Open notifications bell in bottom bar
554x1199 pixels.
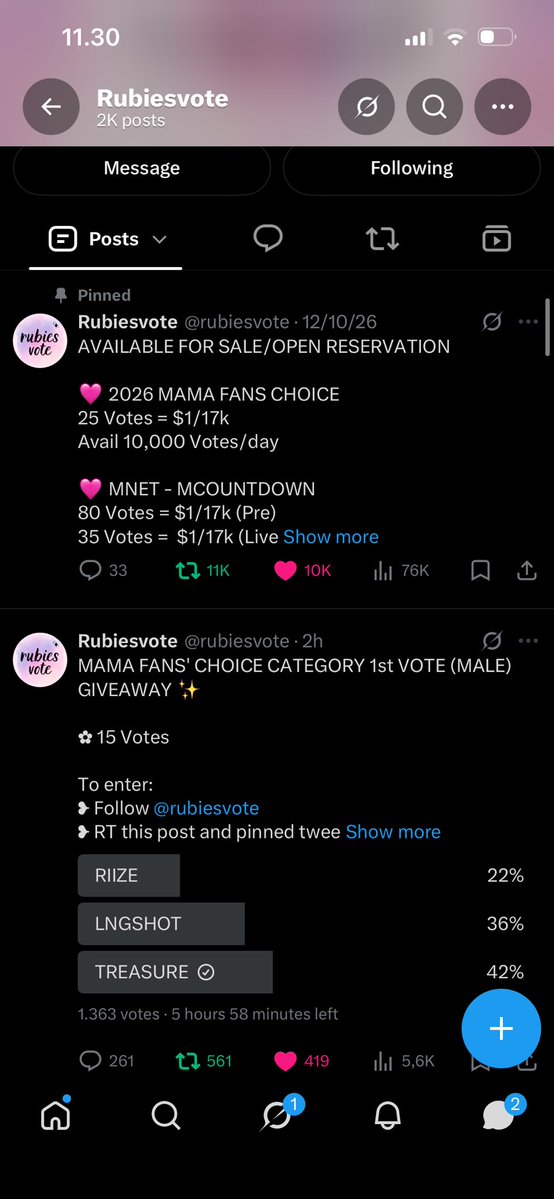click(387, 1116)
